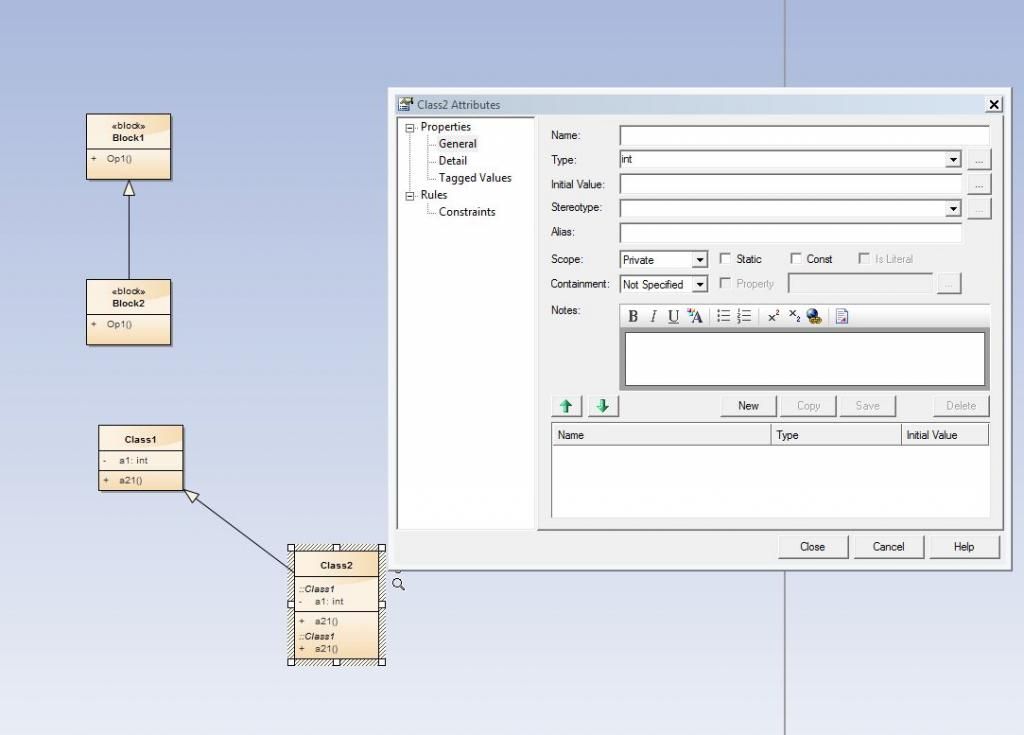Enable the Static checkbox
This screenshot has height=735, width=1024.
click(725, 259)
